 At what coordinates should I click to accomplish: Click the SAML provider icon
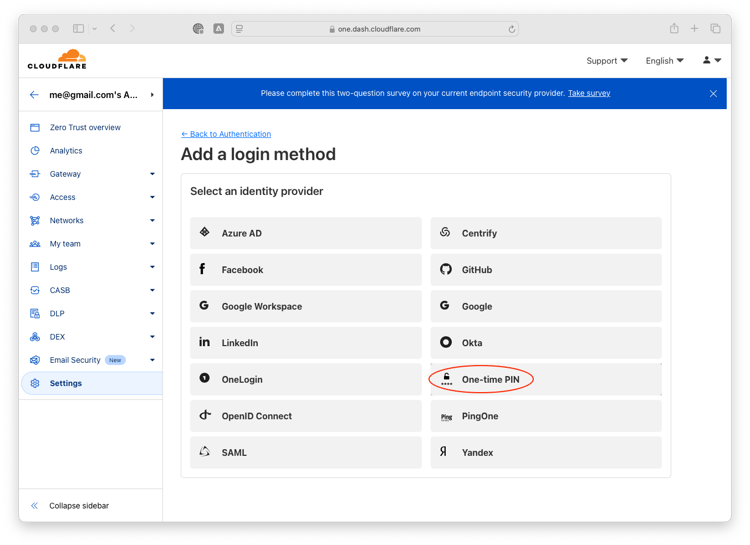(205, 451)
